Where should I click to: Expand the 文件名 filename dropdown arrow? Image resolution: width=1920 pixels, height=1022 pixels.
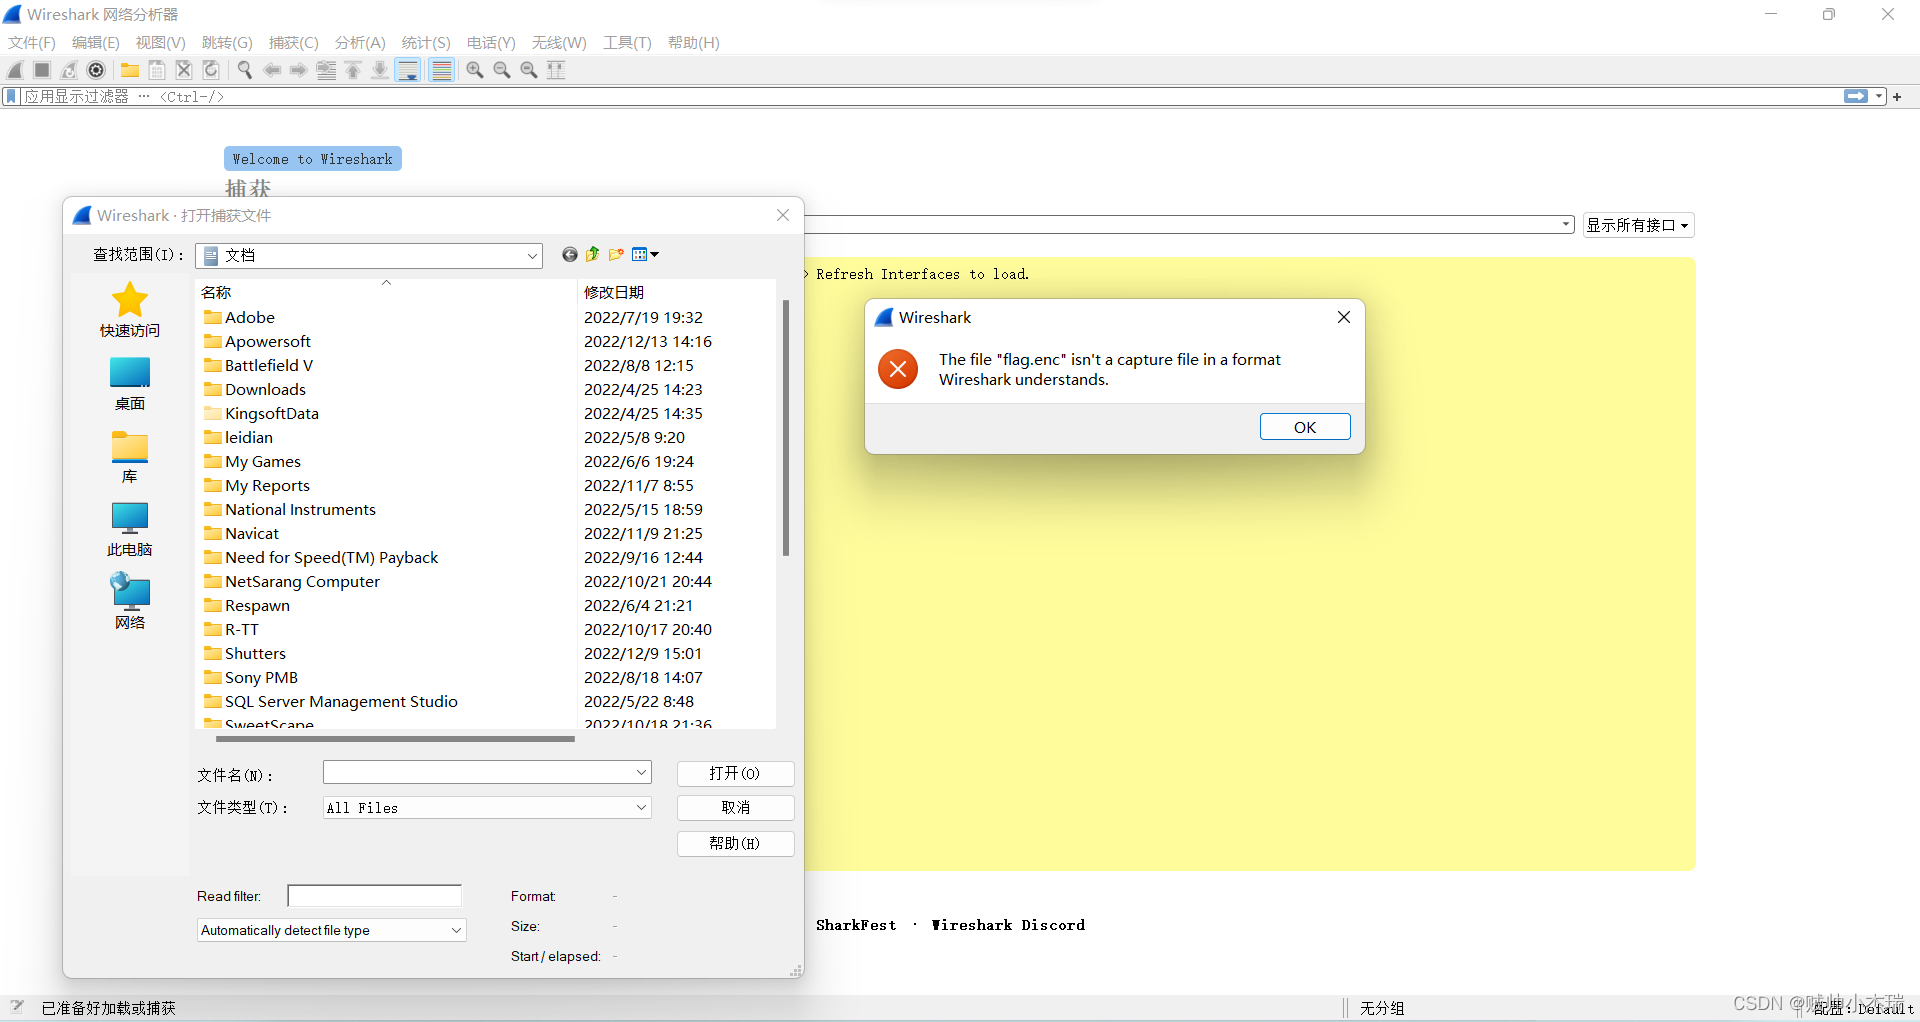(642, 773)
